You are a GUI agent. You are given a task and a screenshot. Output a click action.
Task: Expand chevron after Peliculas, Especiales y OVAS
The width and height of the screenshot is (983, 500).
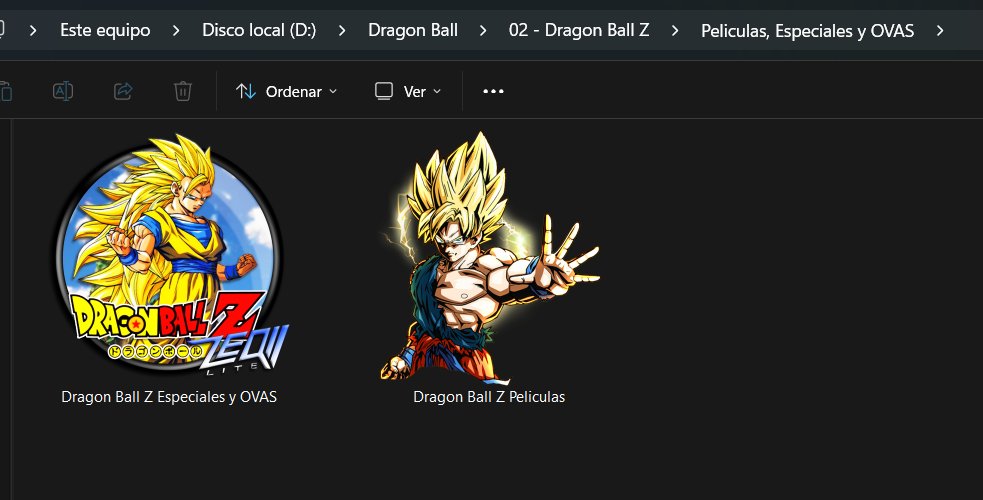(x=940, y=30)
